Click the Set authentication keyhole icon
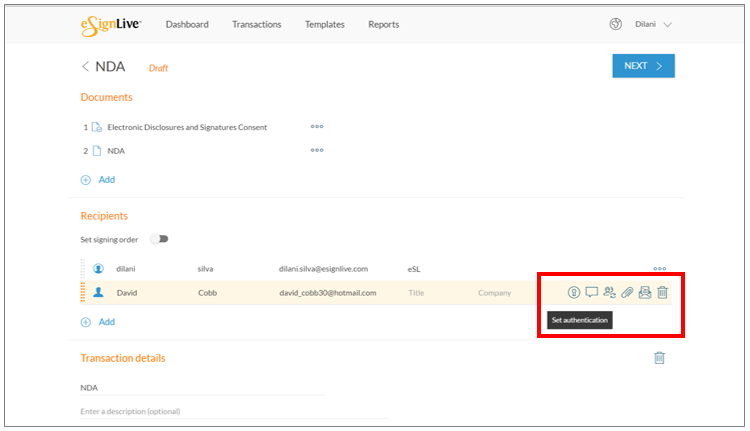750x431 pixels. pos(574,292)
